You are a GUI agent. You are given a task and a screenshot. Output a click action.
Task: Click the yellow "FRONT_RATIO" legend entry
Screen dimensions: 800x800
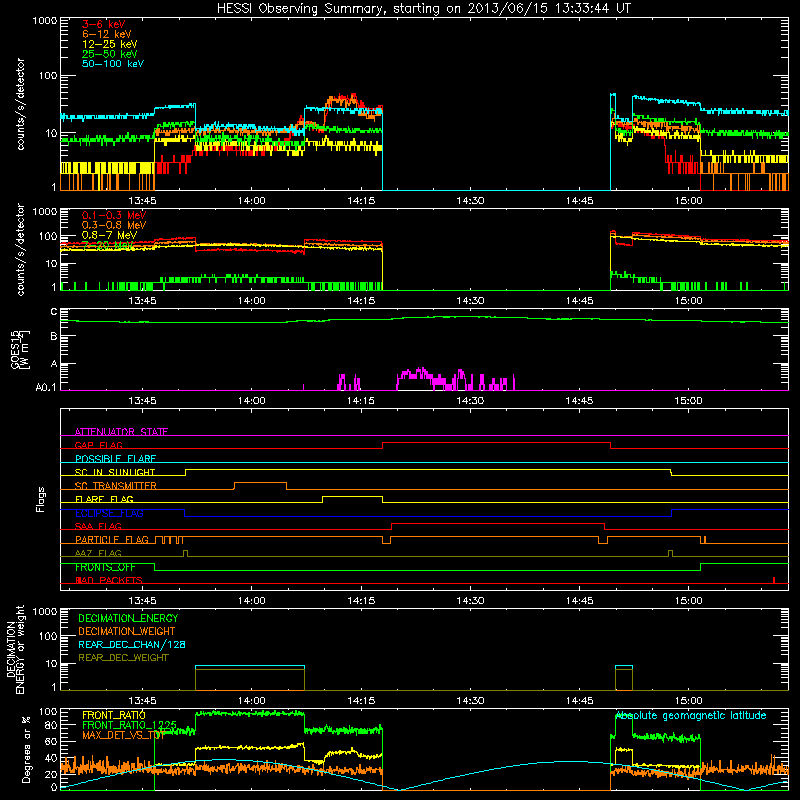click(114, 715)
